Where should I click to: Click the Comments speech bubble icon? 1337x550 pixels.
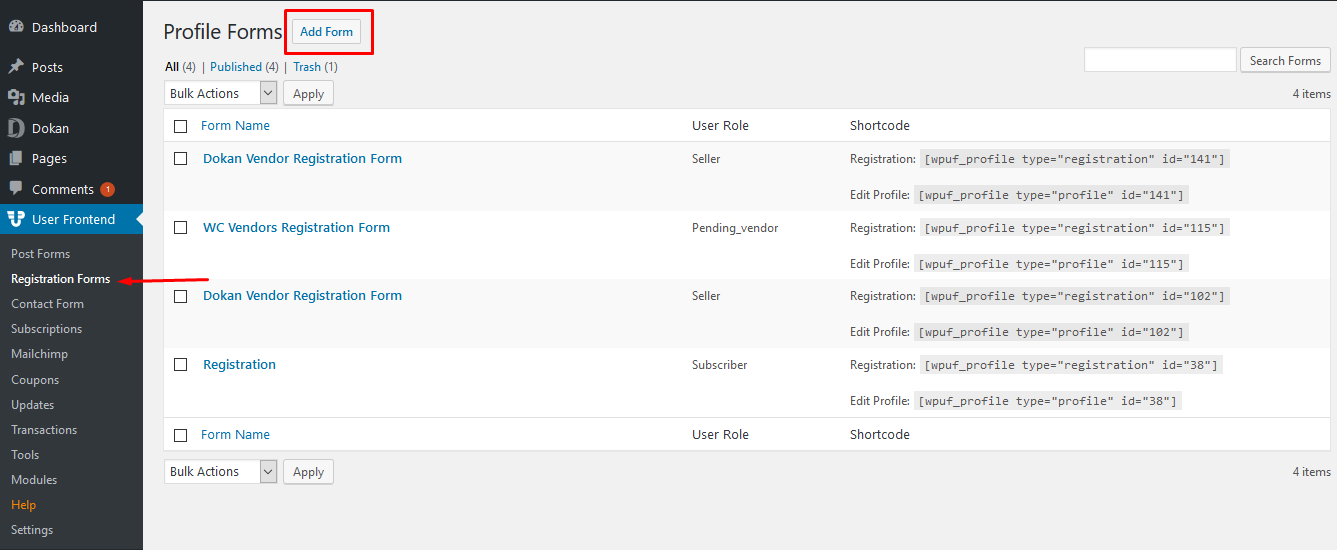point(16,189)
